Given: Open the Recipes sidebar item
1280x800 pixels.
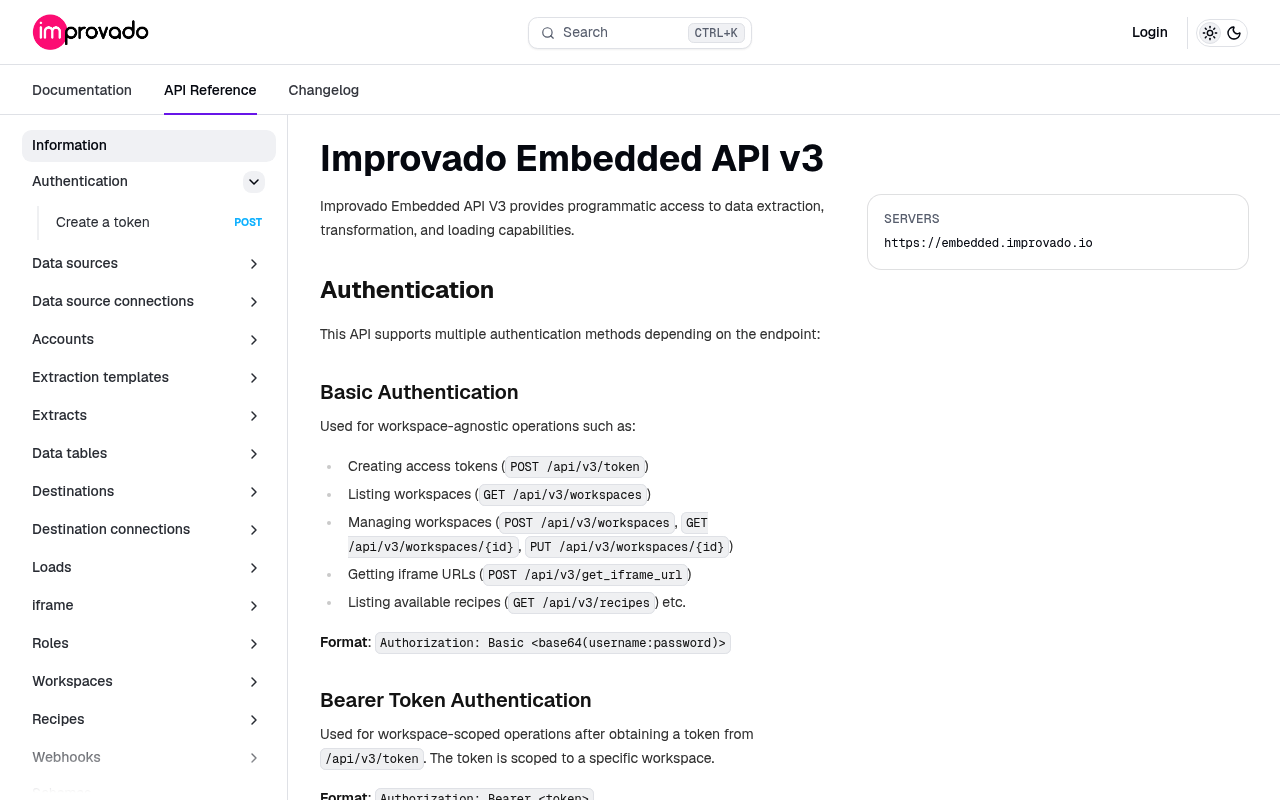Looking at the screenshot, I should [58, 719].
